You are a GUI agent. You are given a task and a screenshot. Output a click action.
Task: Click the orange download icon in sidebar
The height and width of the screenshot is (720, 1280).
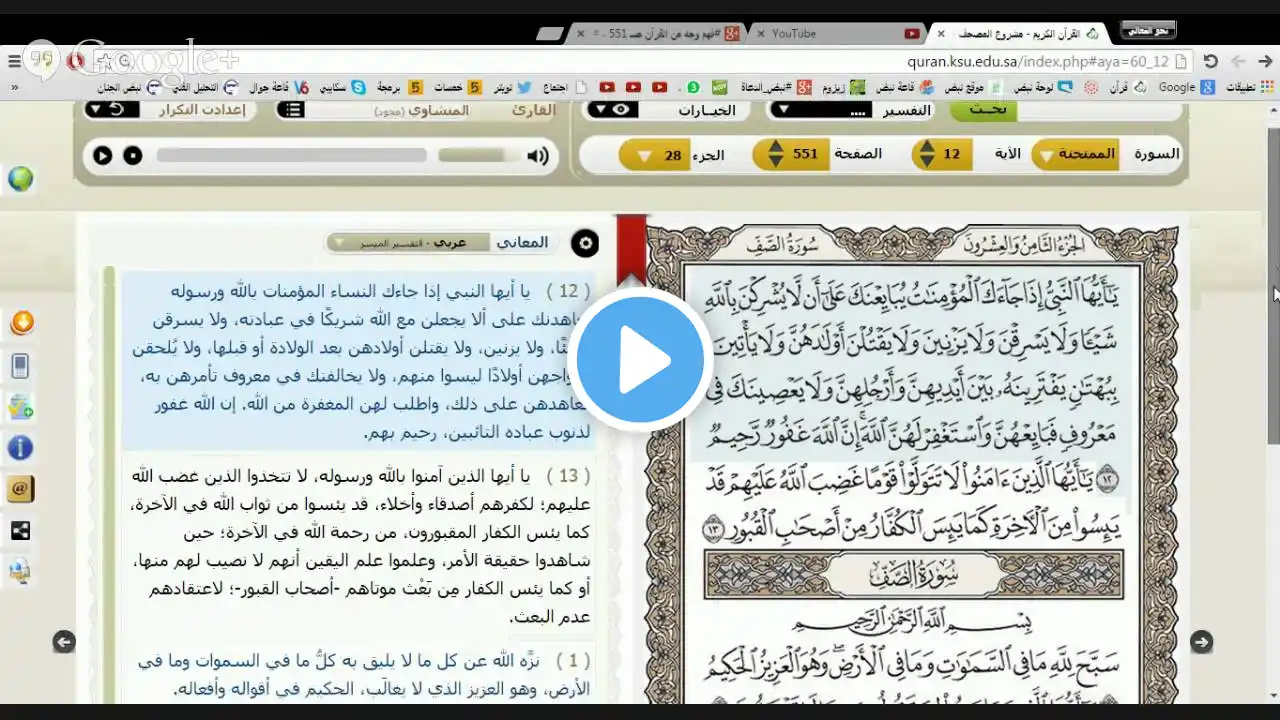21,323
